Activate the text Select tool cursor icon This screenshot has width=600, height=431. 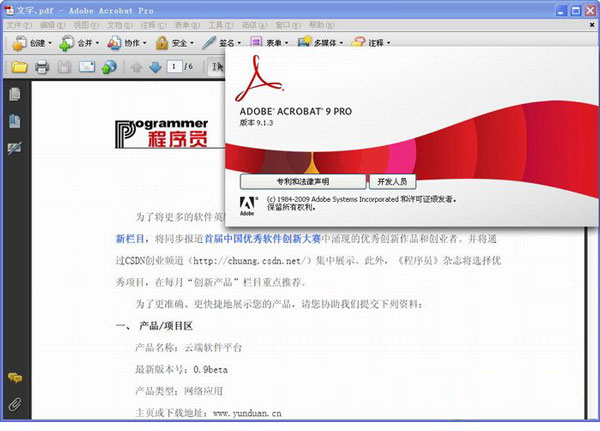point(217,67)
